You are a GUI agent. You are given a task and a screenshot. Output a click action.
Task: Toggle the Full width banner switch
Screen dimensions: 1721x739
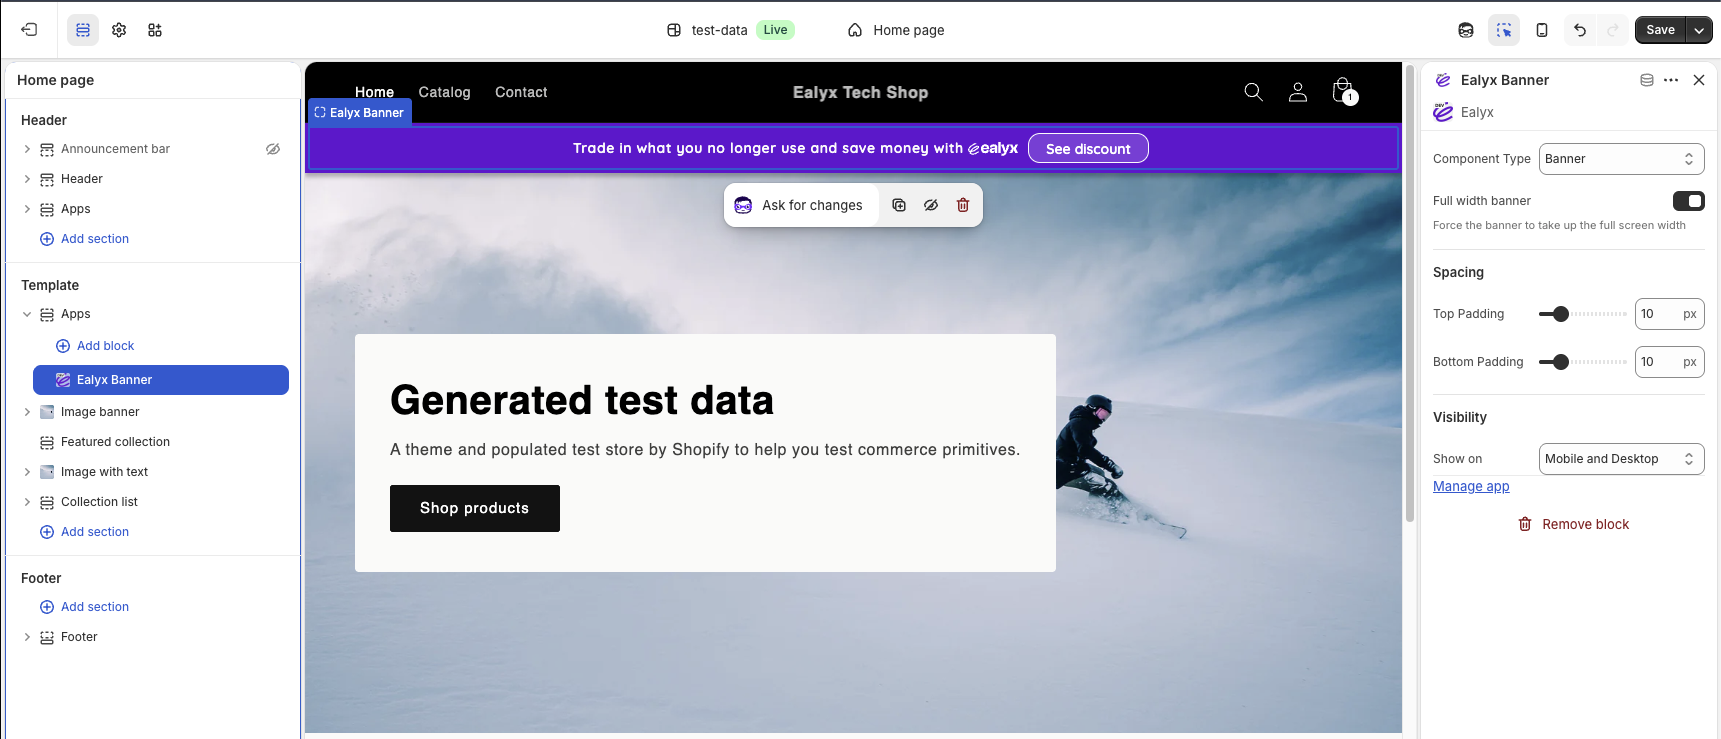(1688, 201)
